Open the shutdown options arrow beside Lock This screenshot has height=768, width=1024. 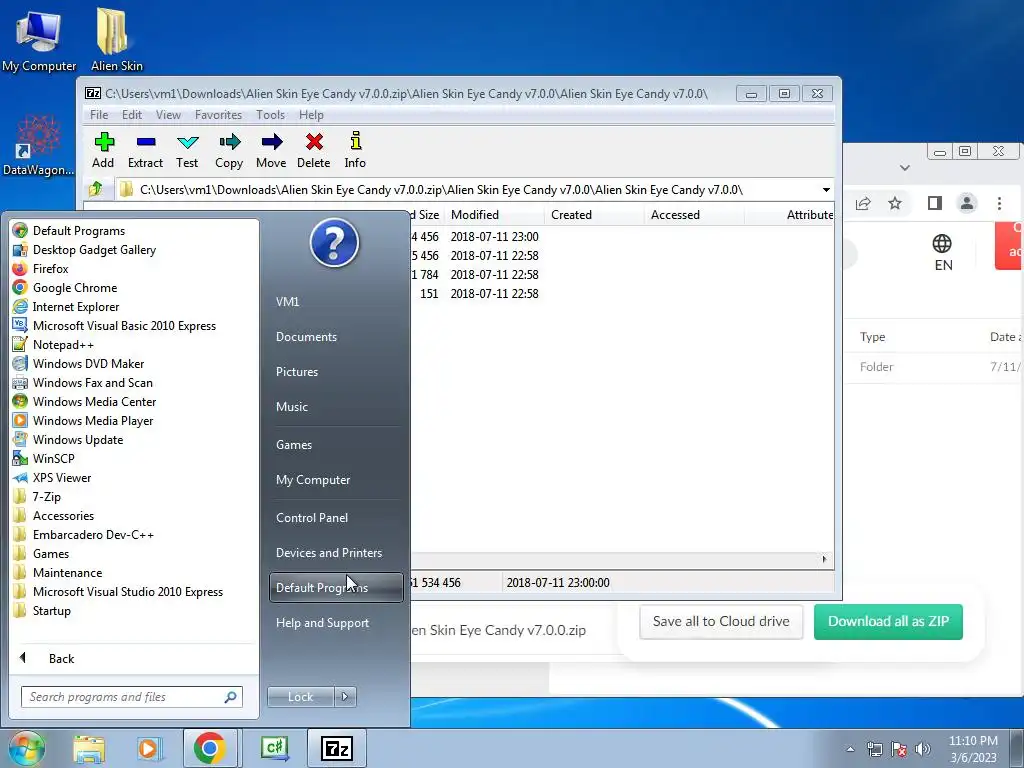(345, 697)
